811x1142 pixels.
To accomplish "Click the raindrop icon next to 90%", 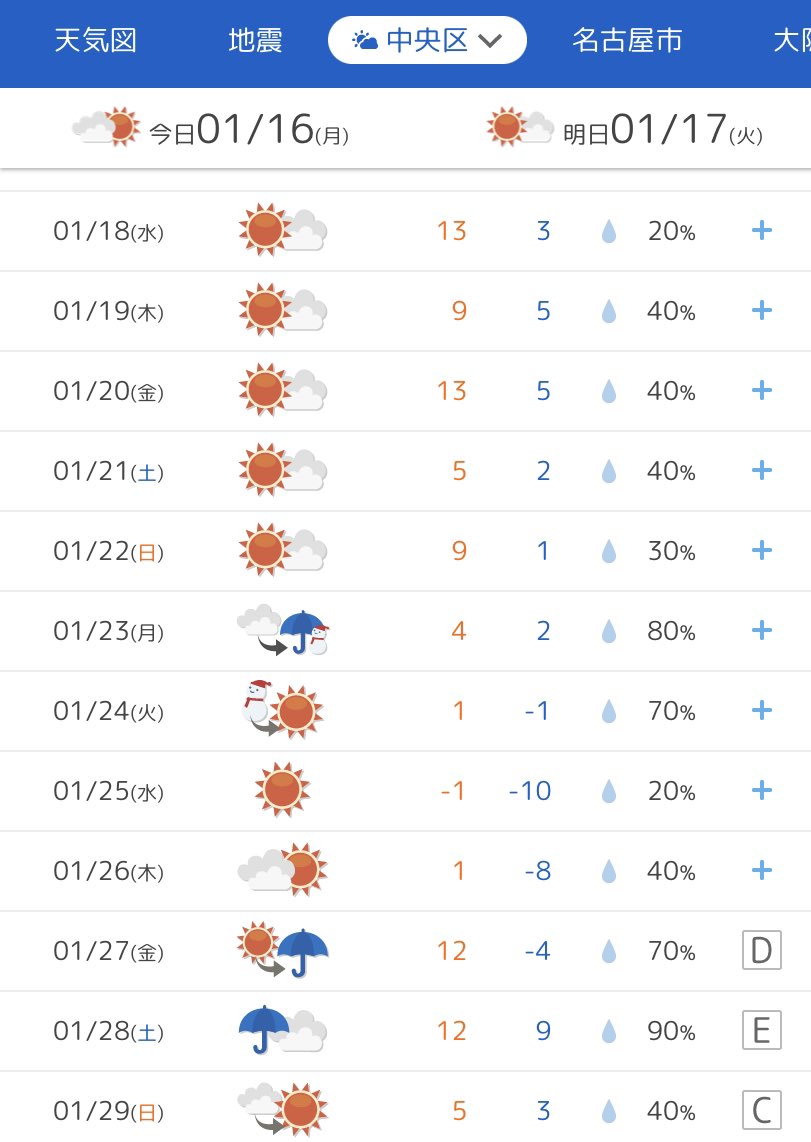I will click(x=609, y=1031).
